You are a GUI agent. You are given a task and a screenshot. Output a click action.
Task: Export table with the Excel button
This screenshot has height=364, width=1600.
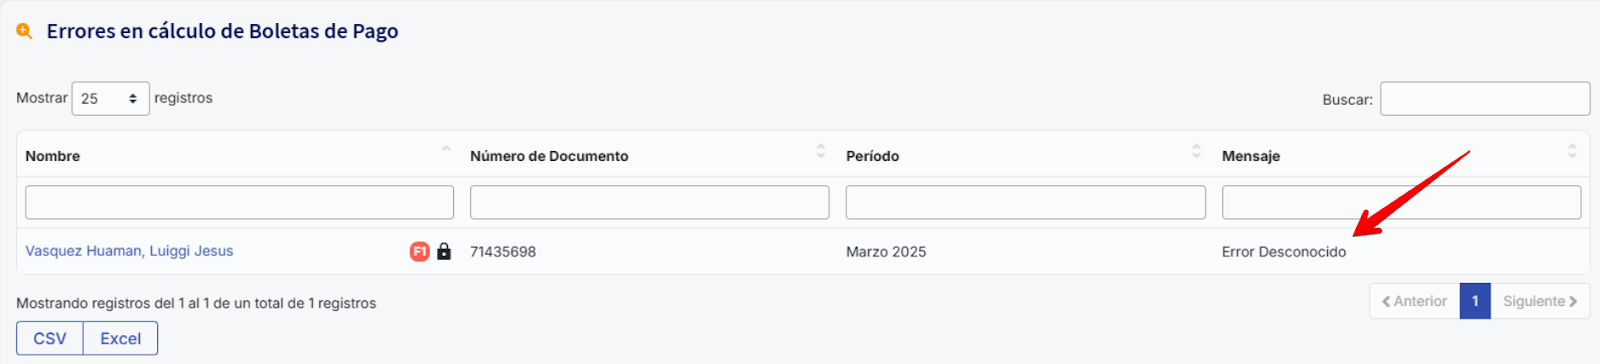pos(120,338)
